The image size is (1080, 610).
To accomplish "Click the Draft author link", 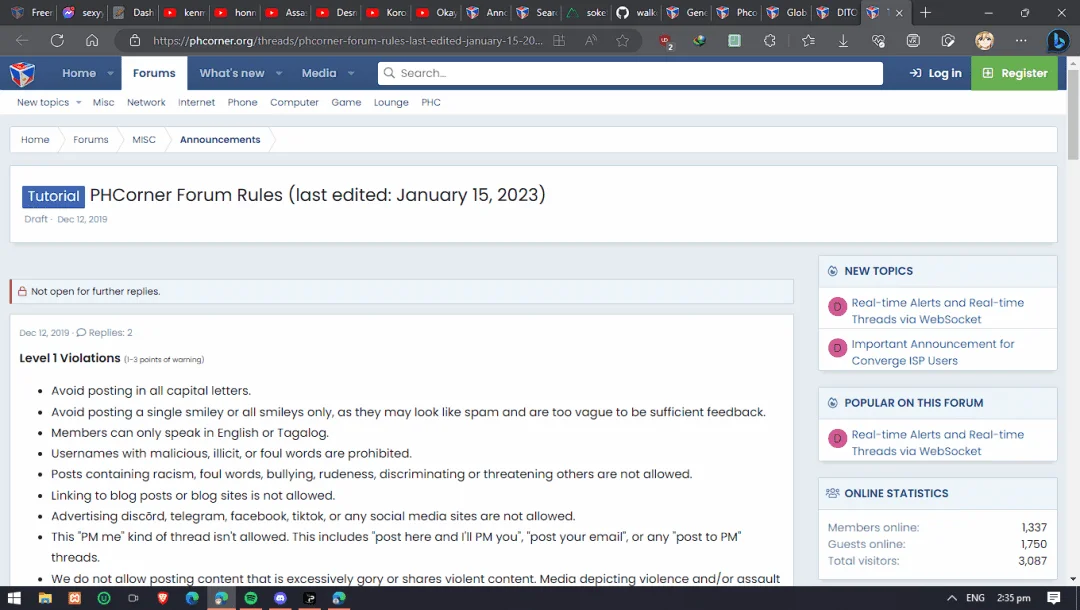I will (36, 219).
